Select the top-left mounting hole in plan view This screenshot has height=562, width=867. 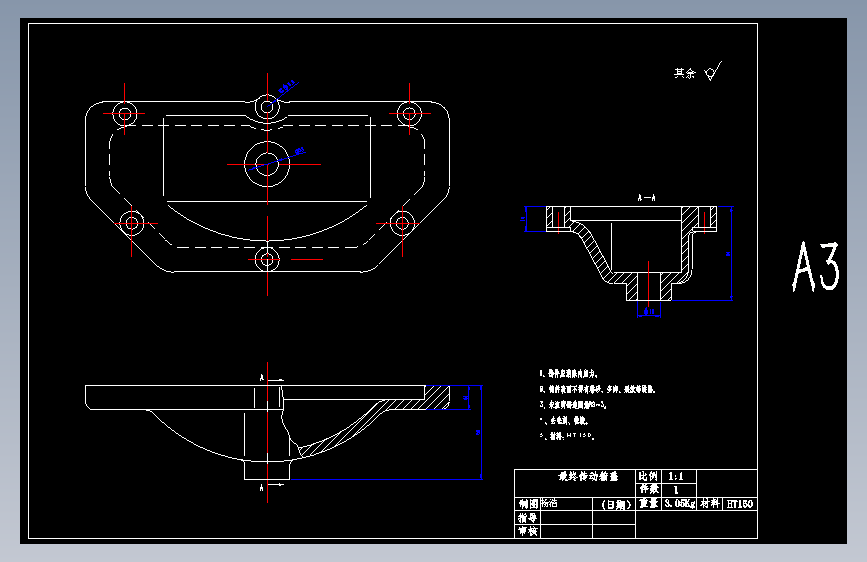(124, 114)
